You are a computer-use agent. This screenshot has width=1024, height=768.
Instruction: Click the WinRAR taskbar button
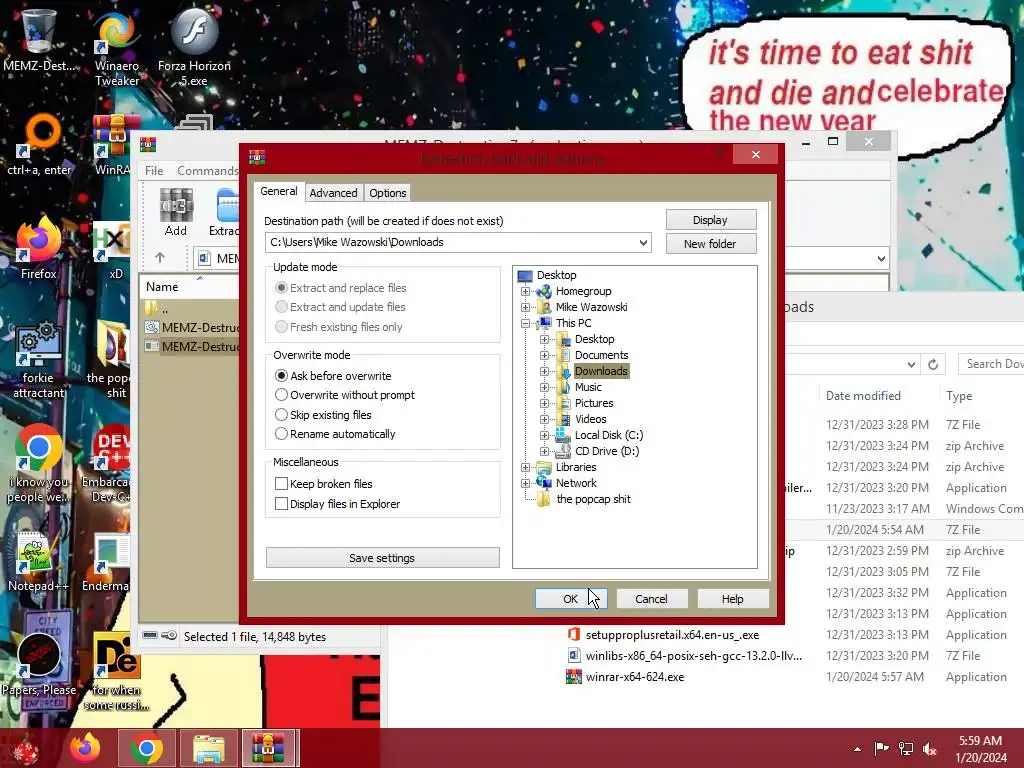(269, 748)
